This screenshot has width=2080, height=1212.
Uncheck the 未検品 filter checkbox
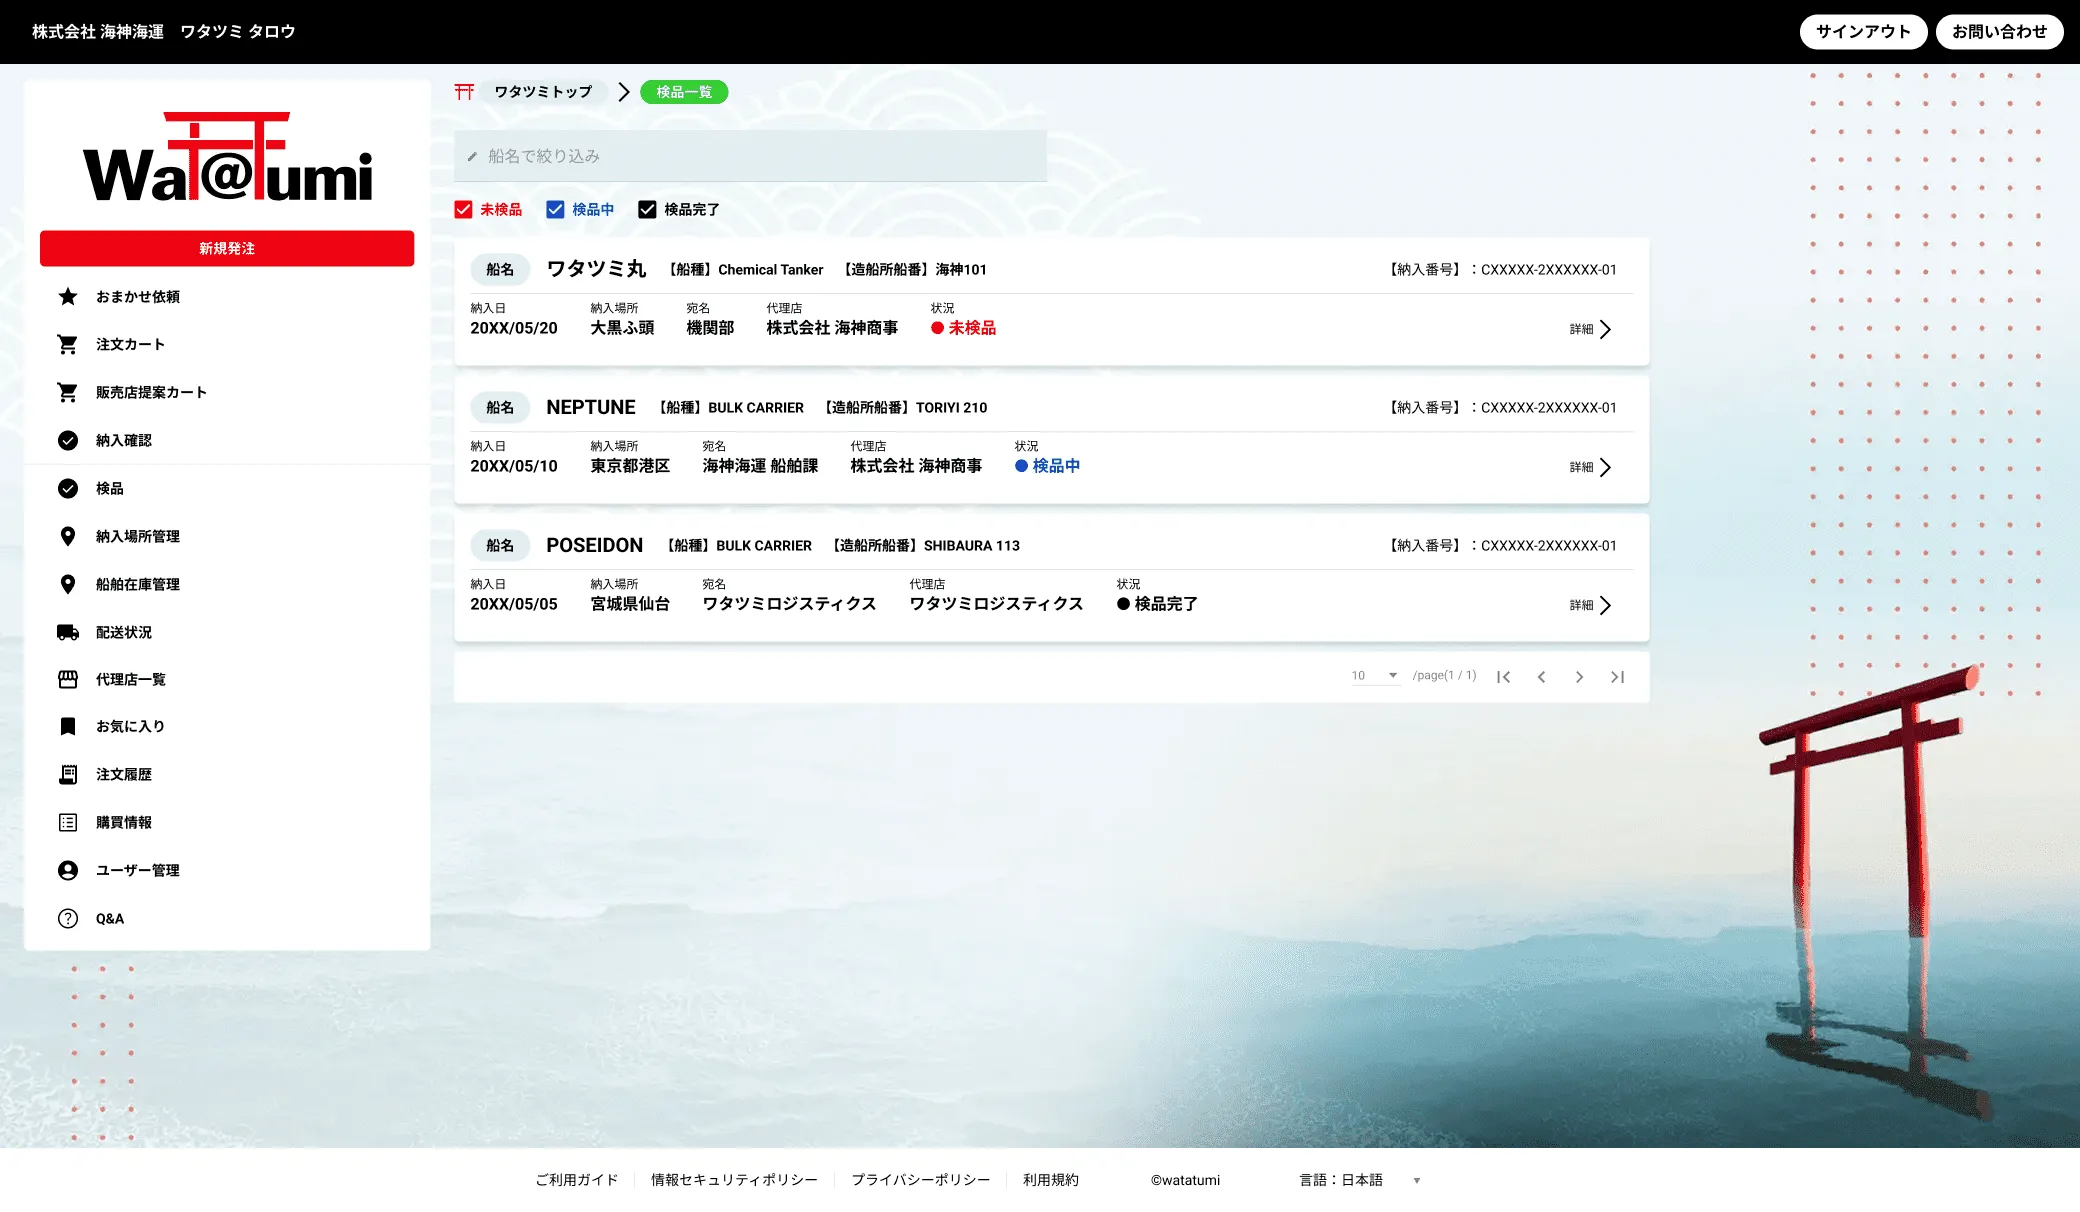pos(463,210)
